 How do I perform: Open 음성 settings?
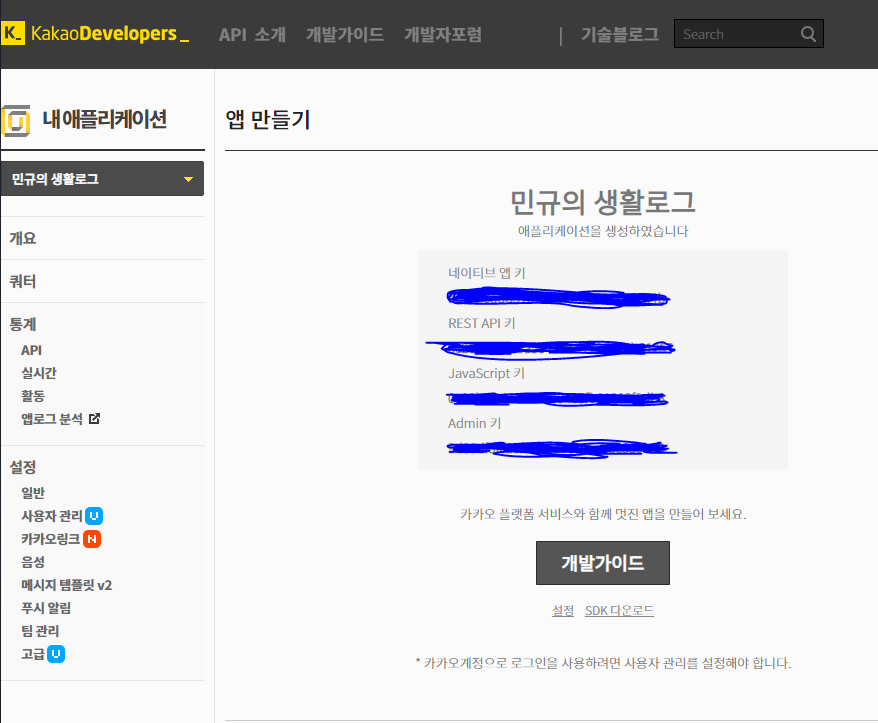[32, 562]
